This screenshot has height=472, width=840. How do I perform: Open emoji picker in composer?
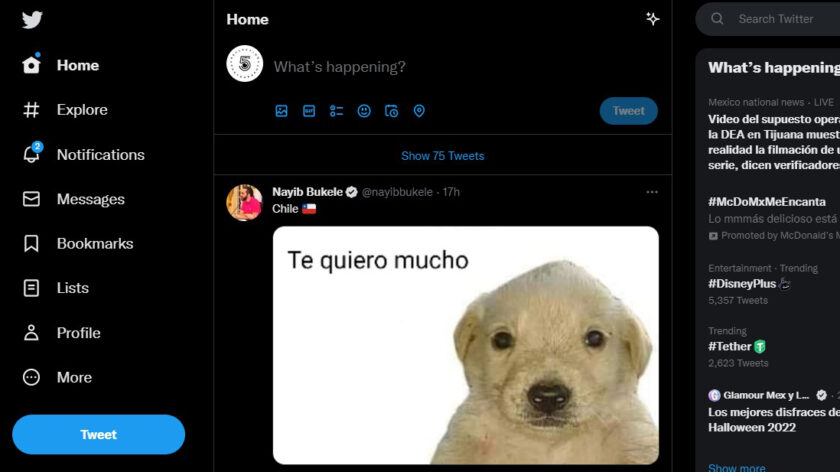[364, 111]
